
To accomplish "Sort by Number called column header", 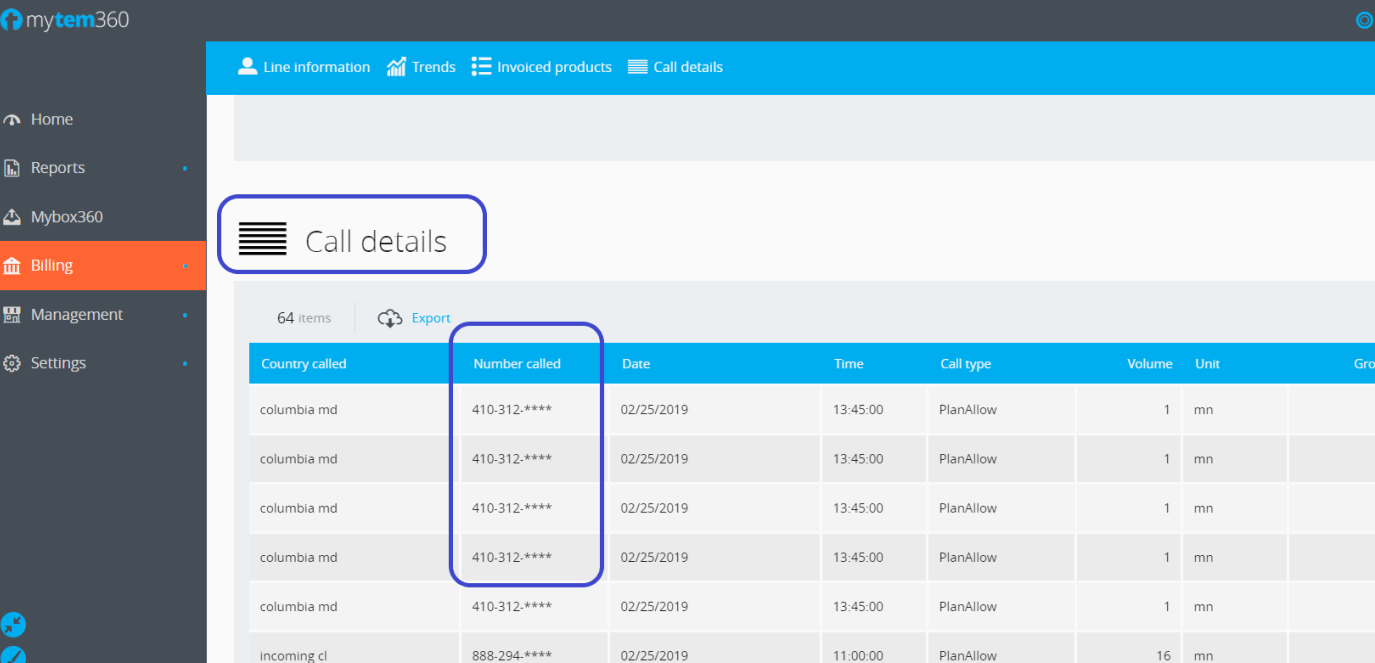I will click(x=517, y=364).
